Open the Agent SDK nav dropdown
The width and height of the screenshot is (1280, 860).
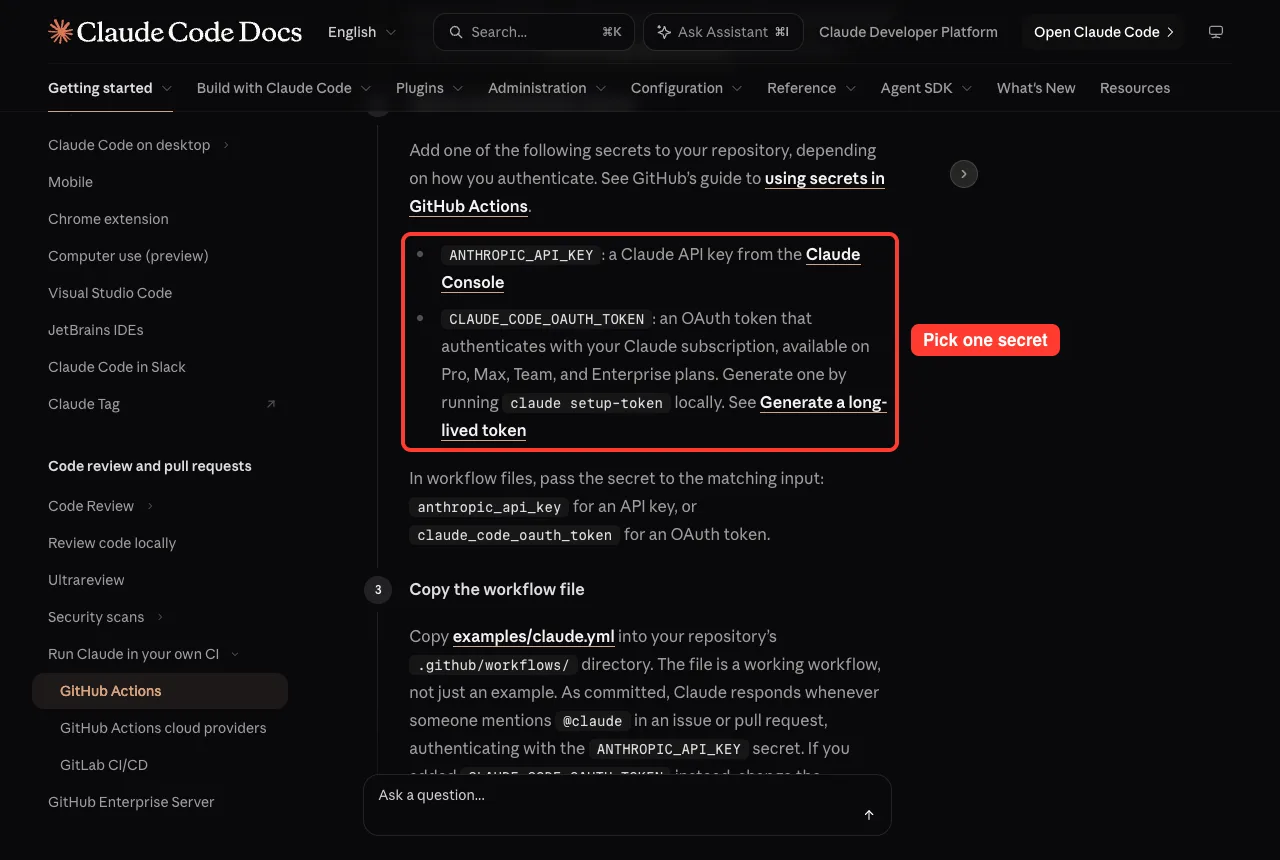click(x=927, y=88)
